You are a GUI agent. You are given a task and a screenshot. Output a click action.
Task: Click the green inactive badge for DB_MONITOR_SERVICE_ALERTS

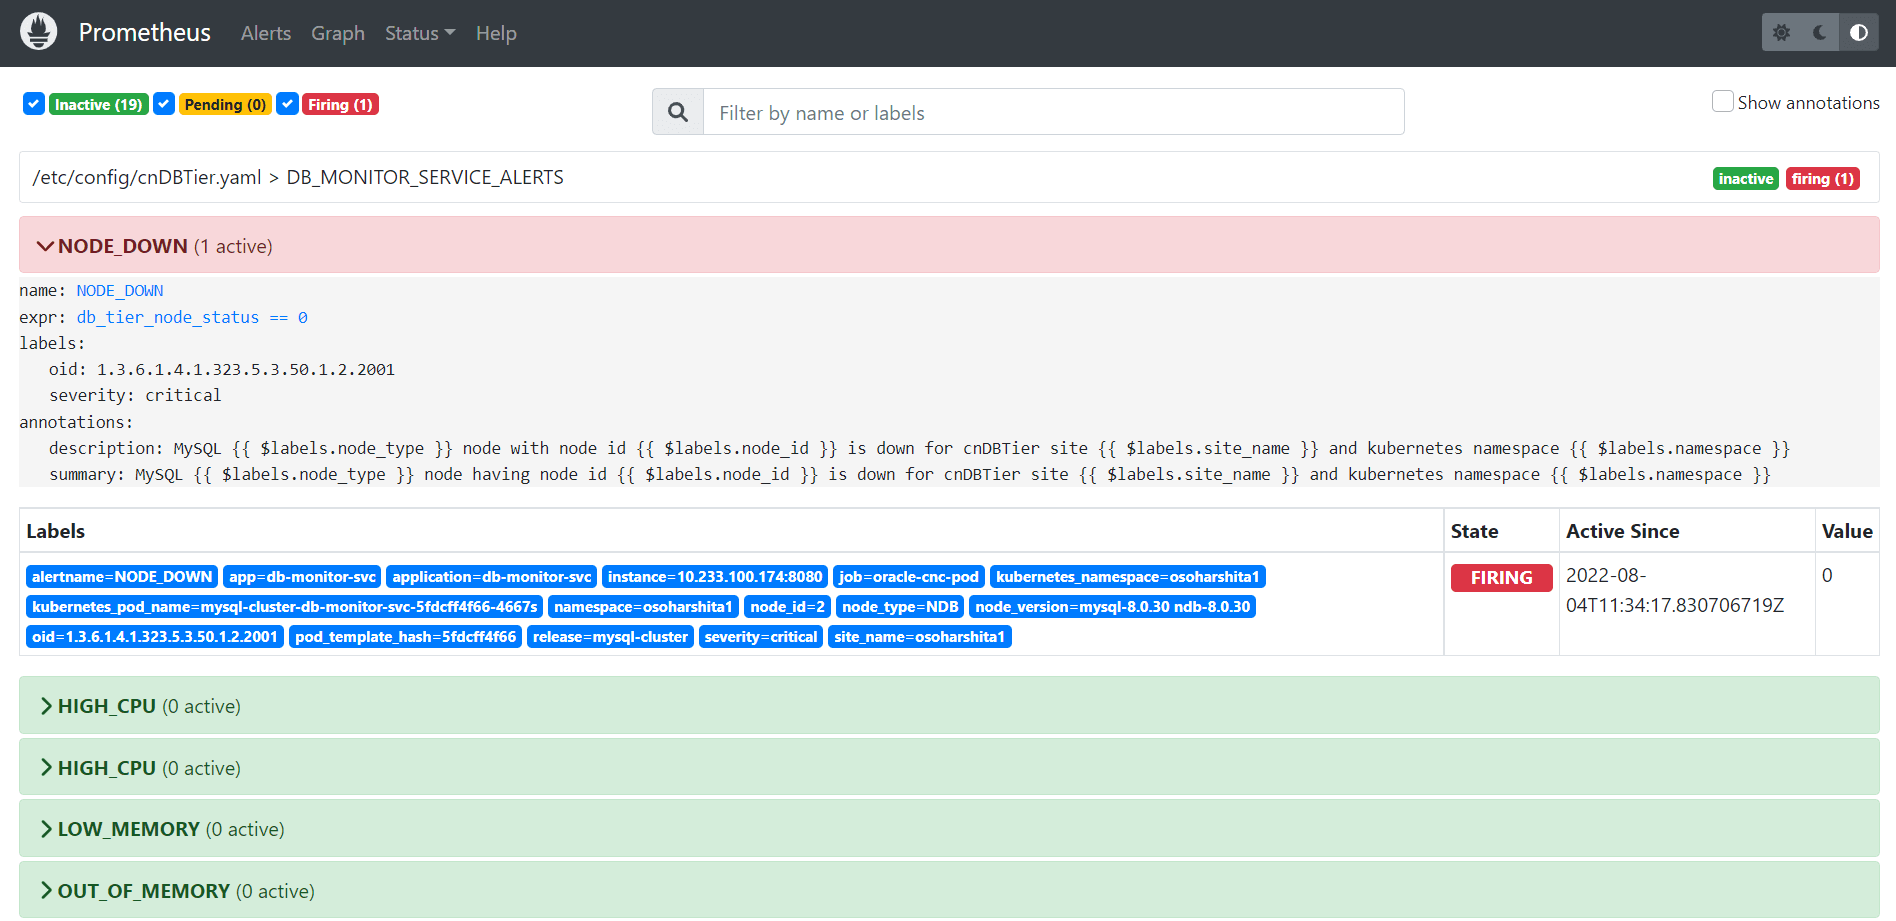pos(1745,178)
